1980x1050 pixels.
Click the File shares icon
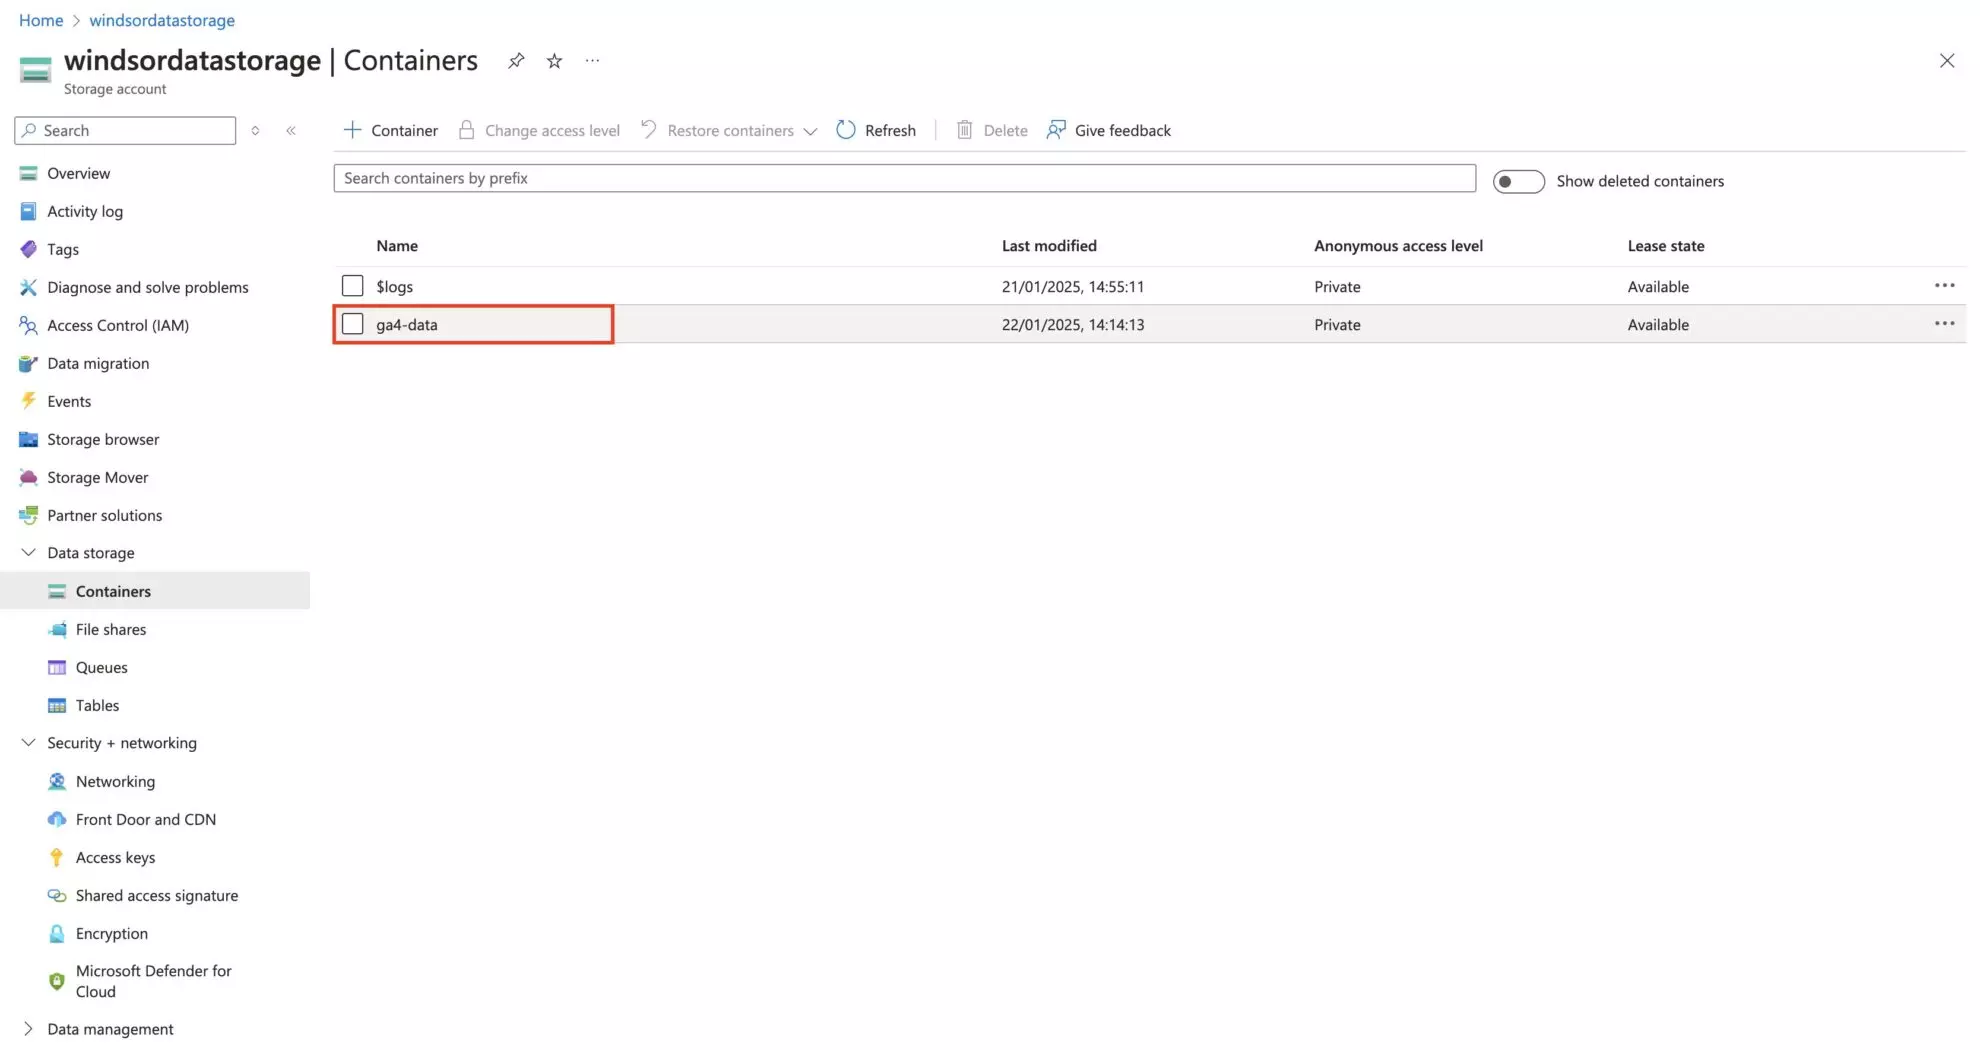[x=57, y=629]
